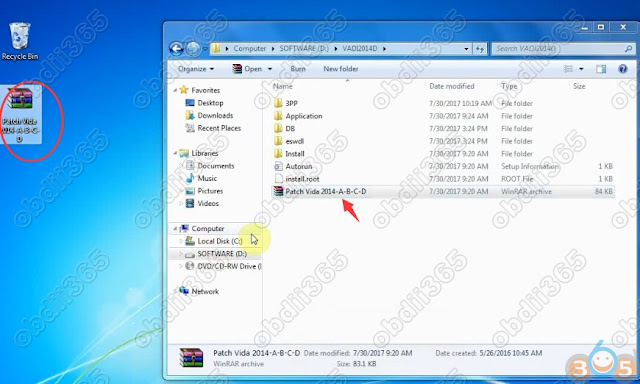Viewport: 640px width, 384px height.
Task: Refresh the folder view button
Action: 480,49
